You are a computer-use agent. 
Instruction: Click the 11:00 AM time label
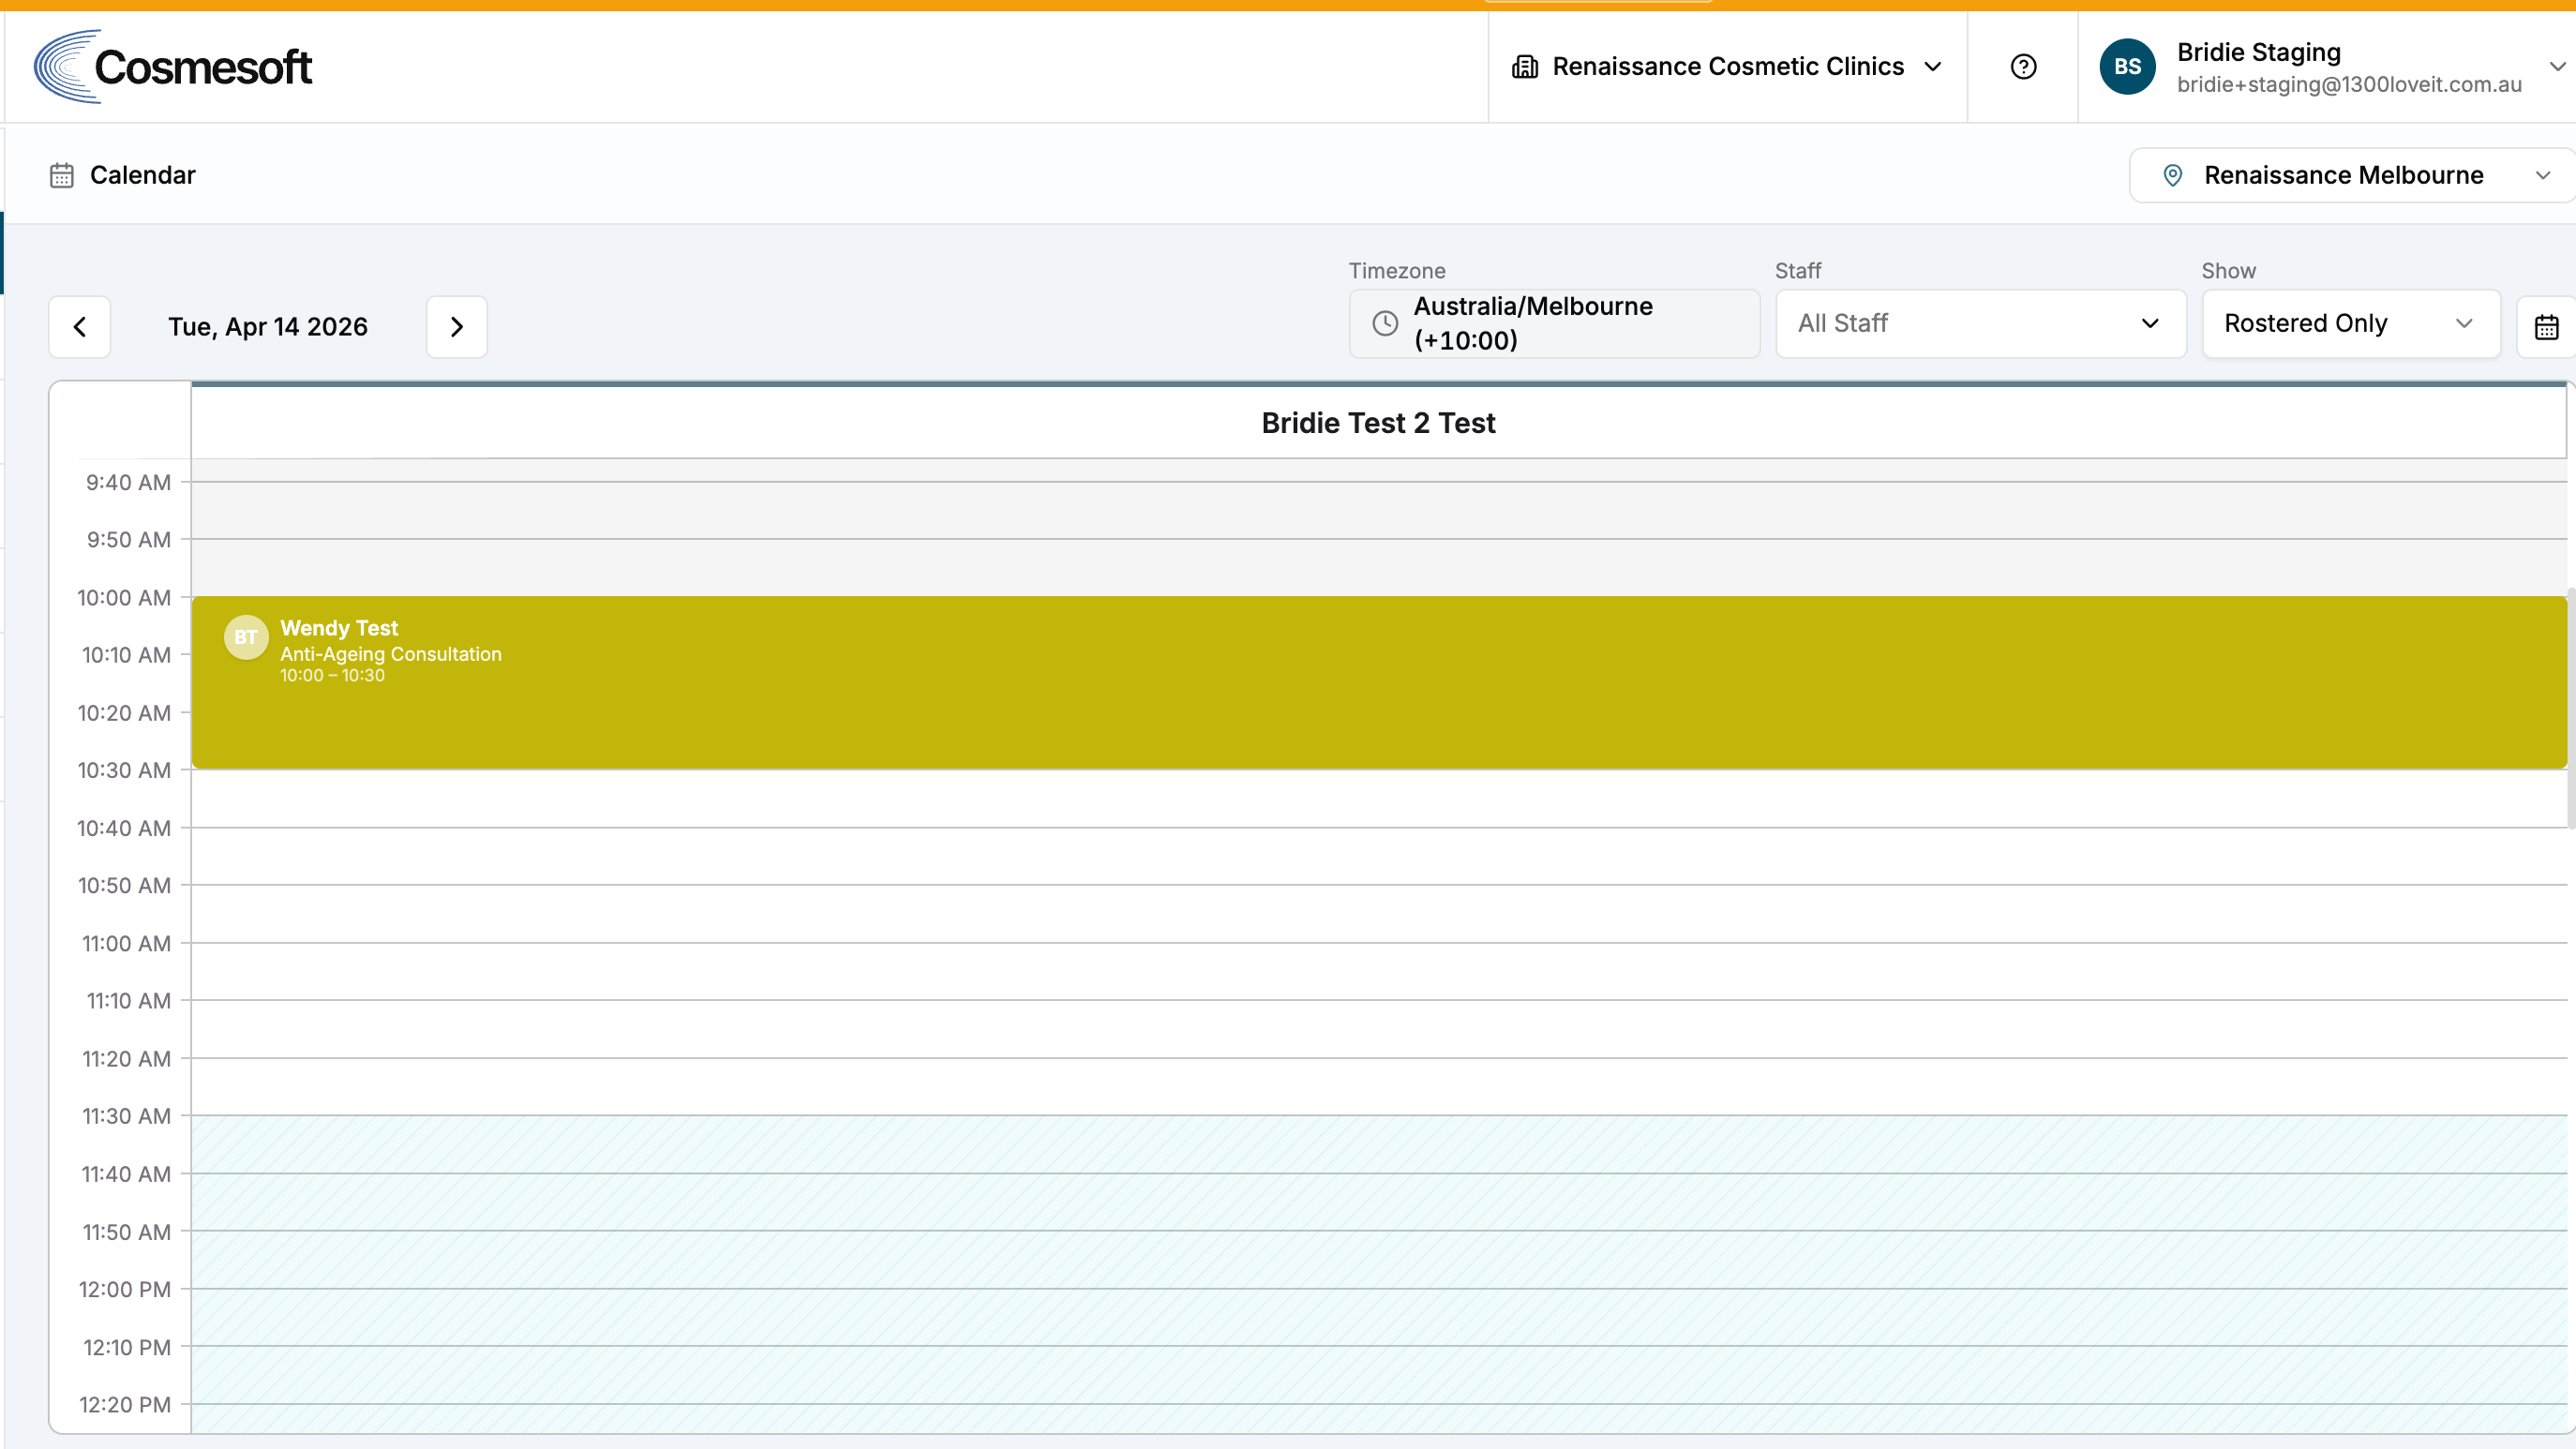(126, 943)
